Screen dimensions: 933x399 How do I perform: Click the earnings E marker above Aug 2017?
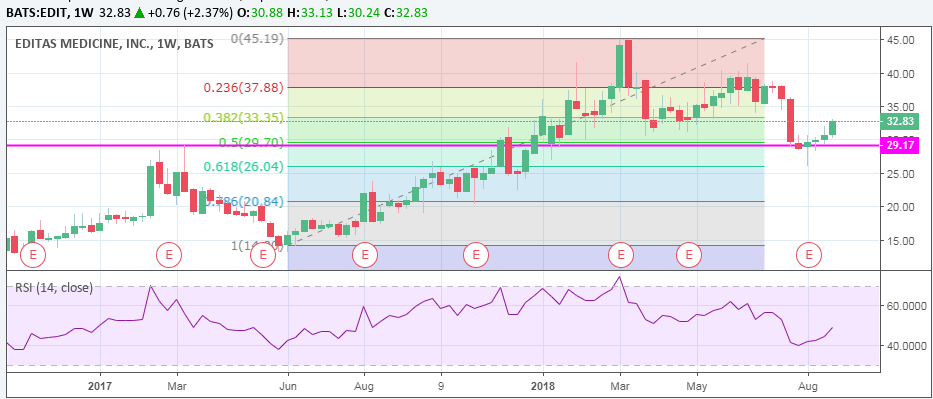365,255
